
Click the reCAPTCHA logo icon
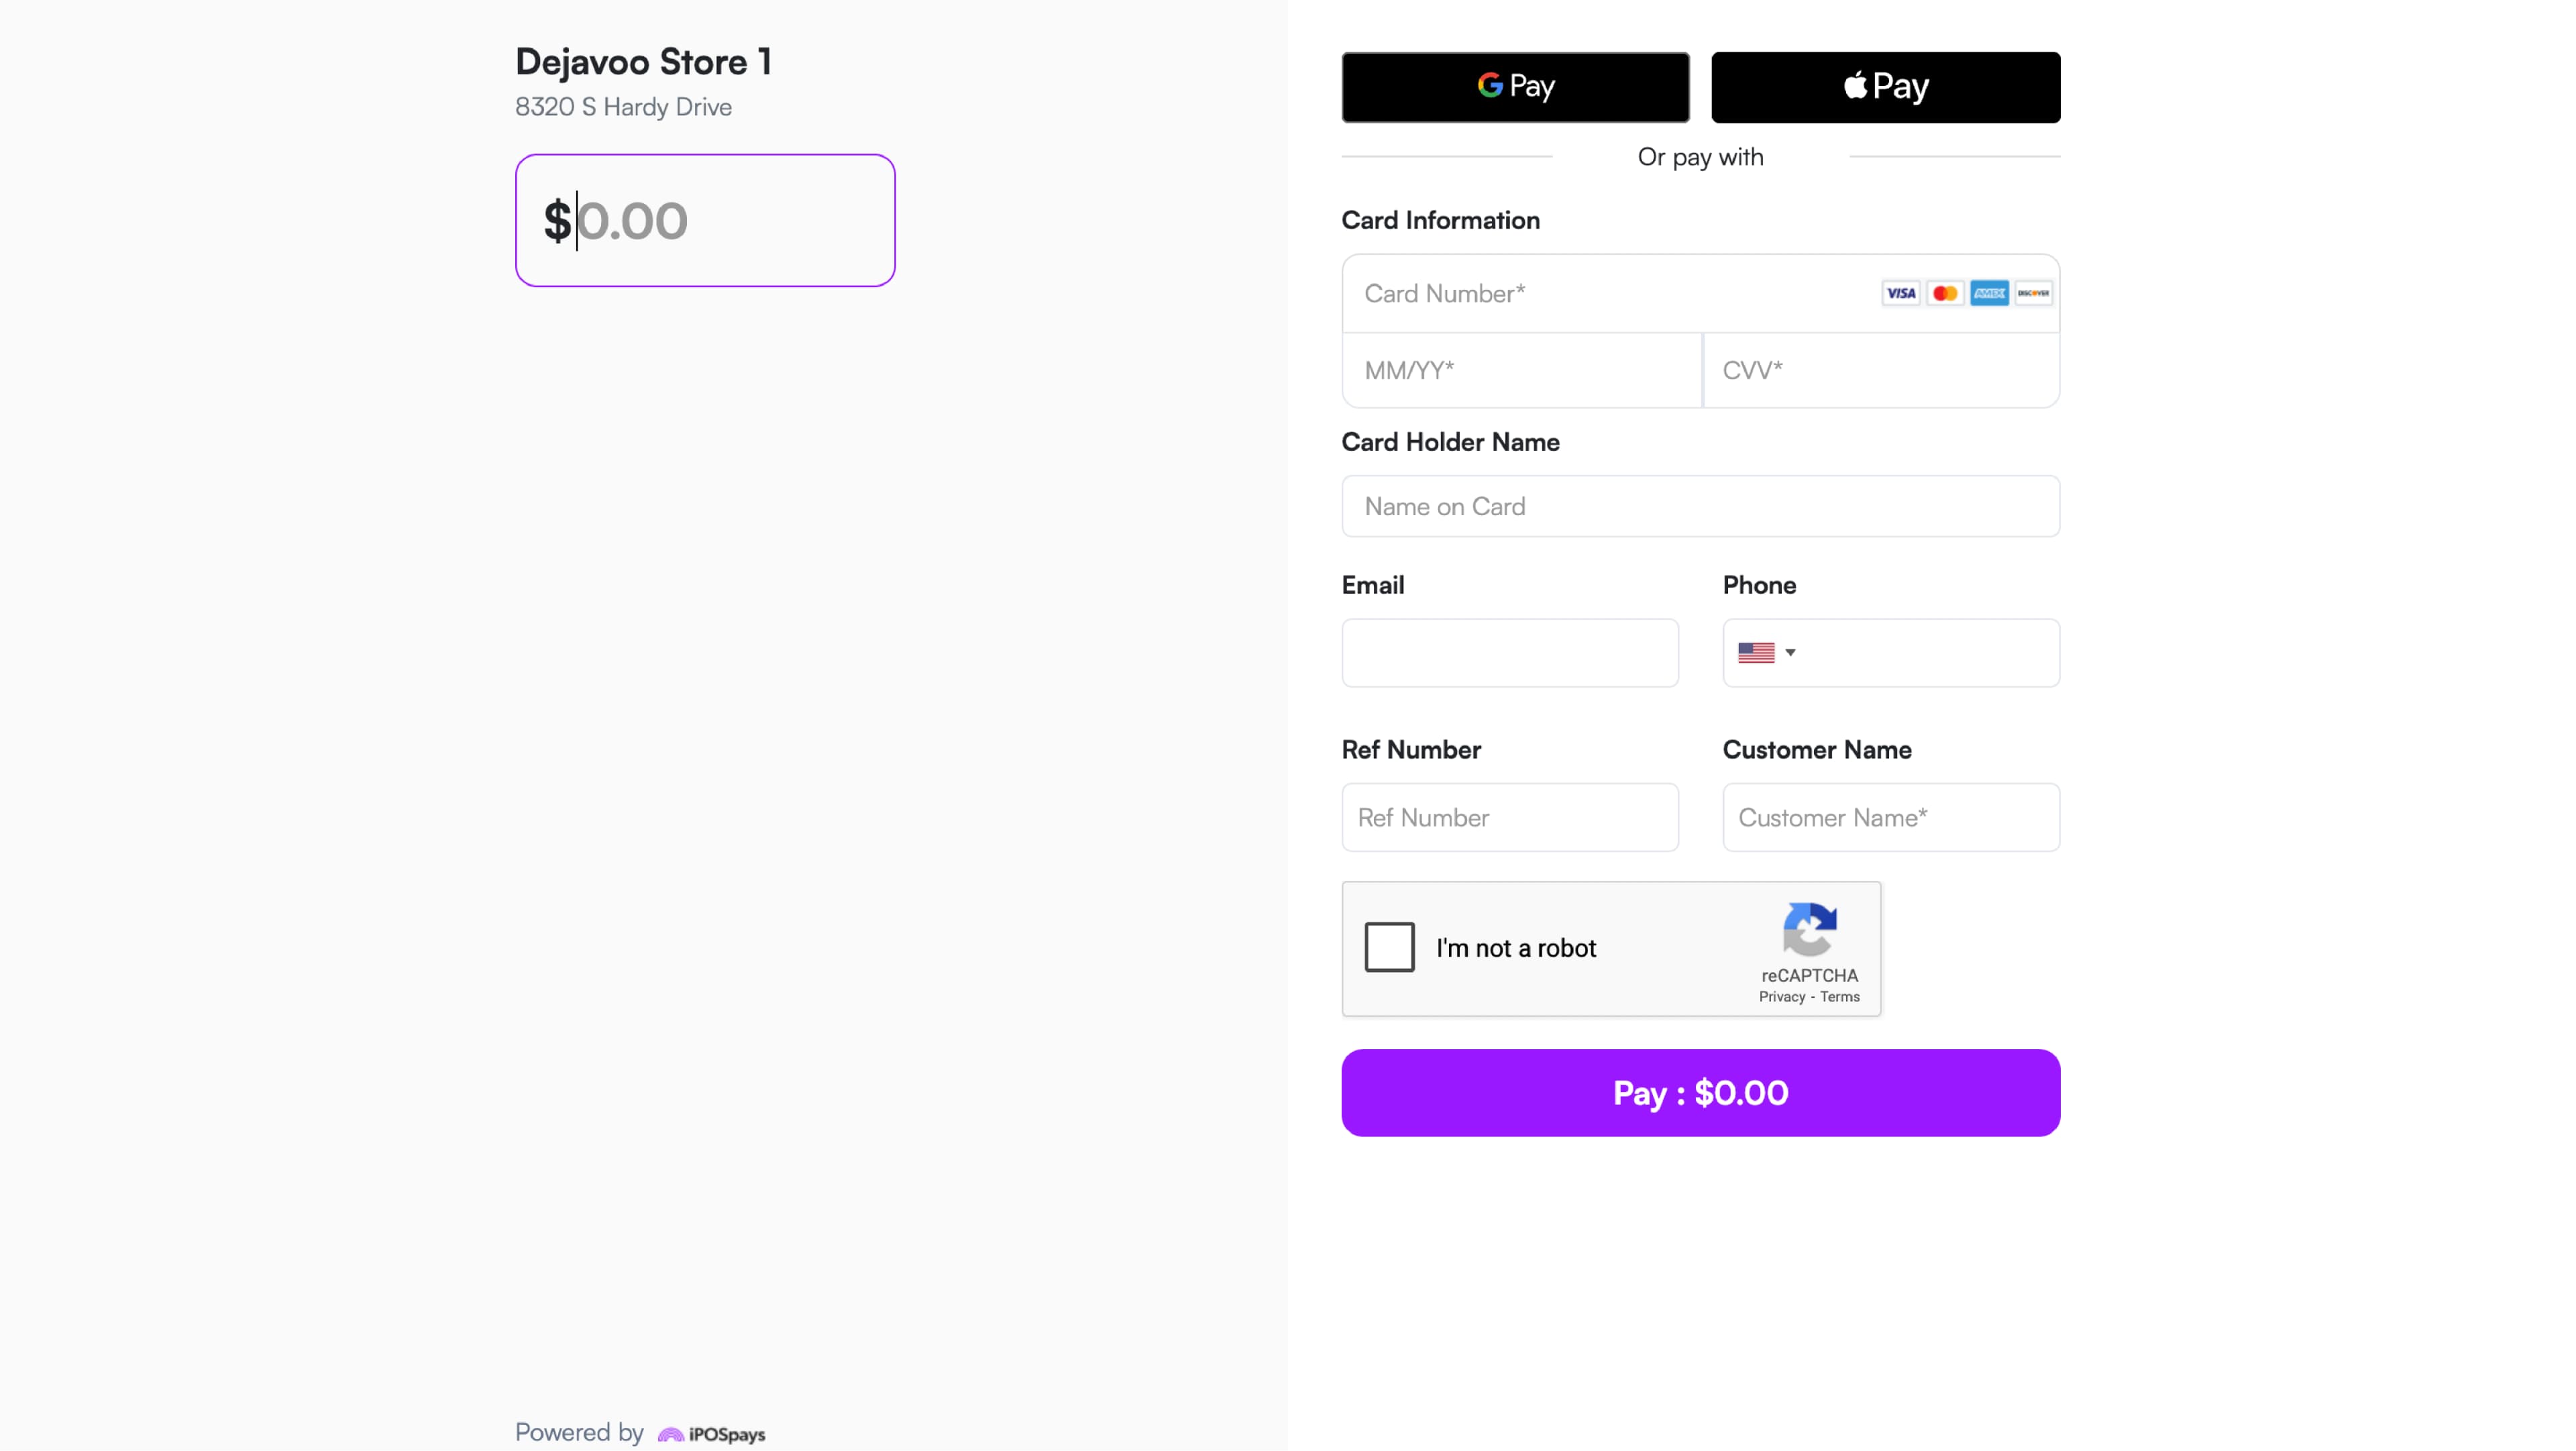(x=1809, y=929)
